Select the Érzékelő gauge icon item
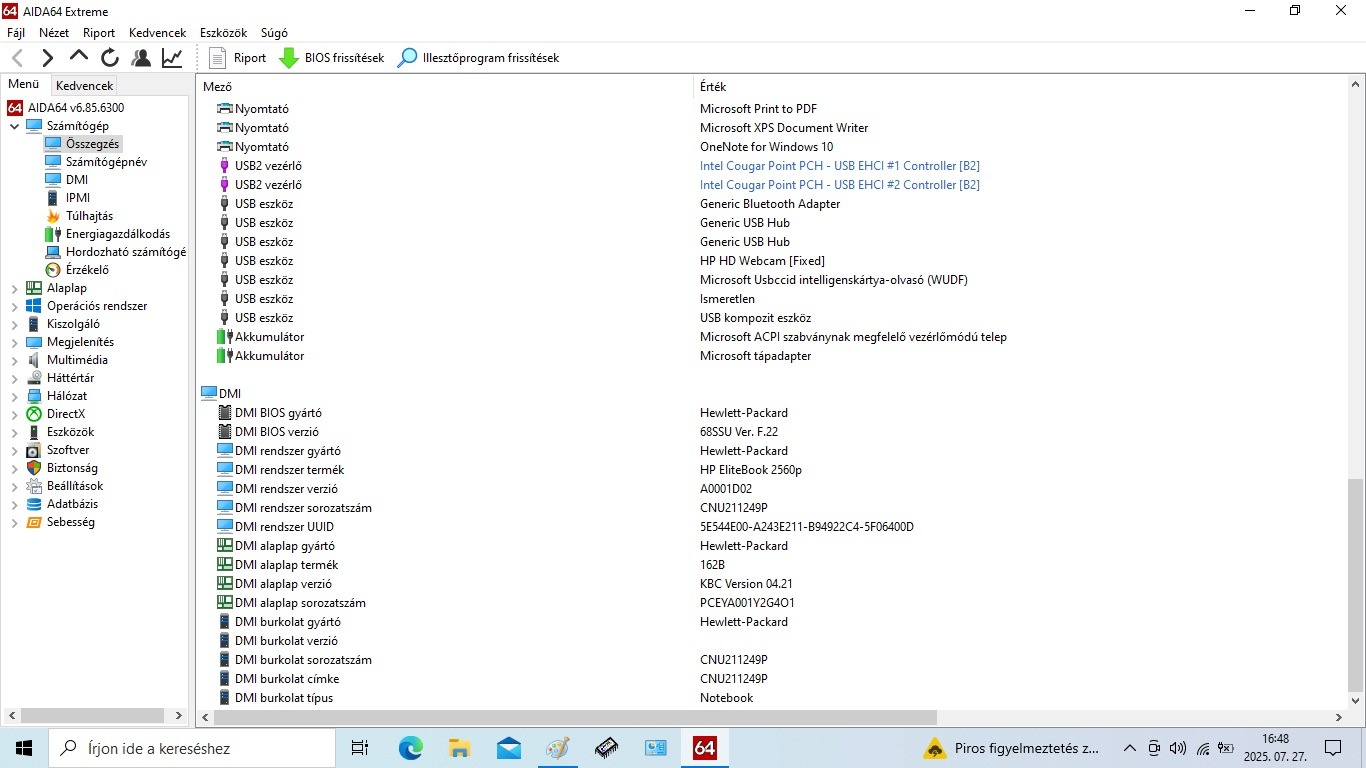Screen dimensions: 1366x768 [53, 270]
